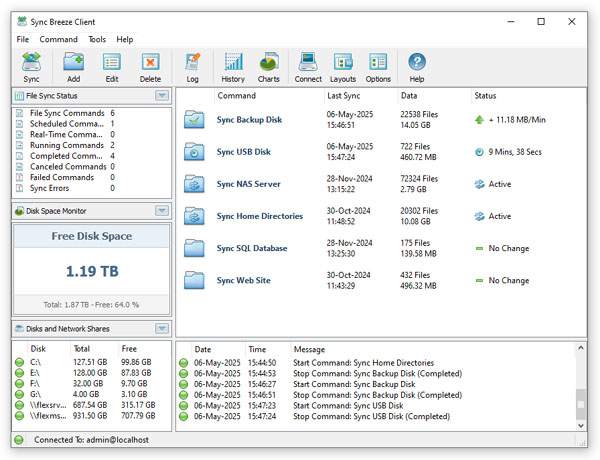Open the History toolbar icon

click(x=233, y=67)
